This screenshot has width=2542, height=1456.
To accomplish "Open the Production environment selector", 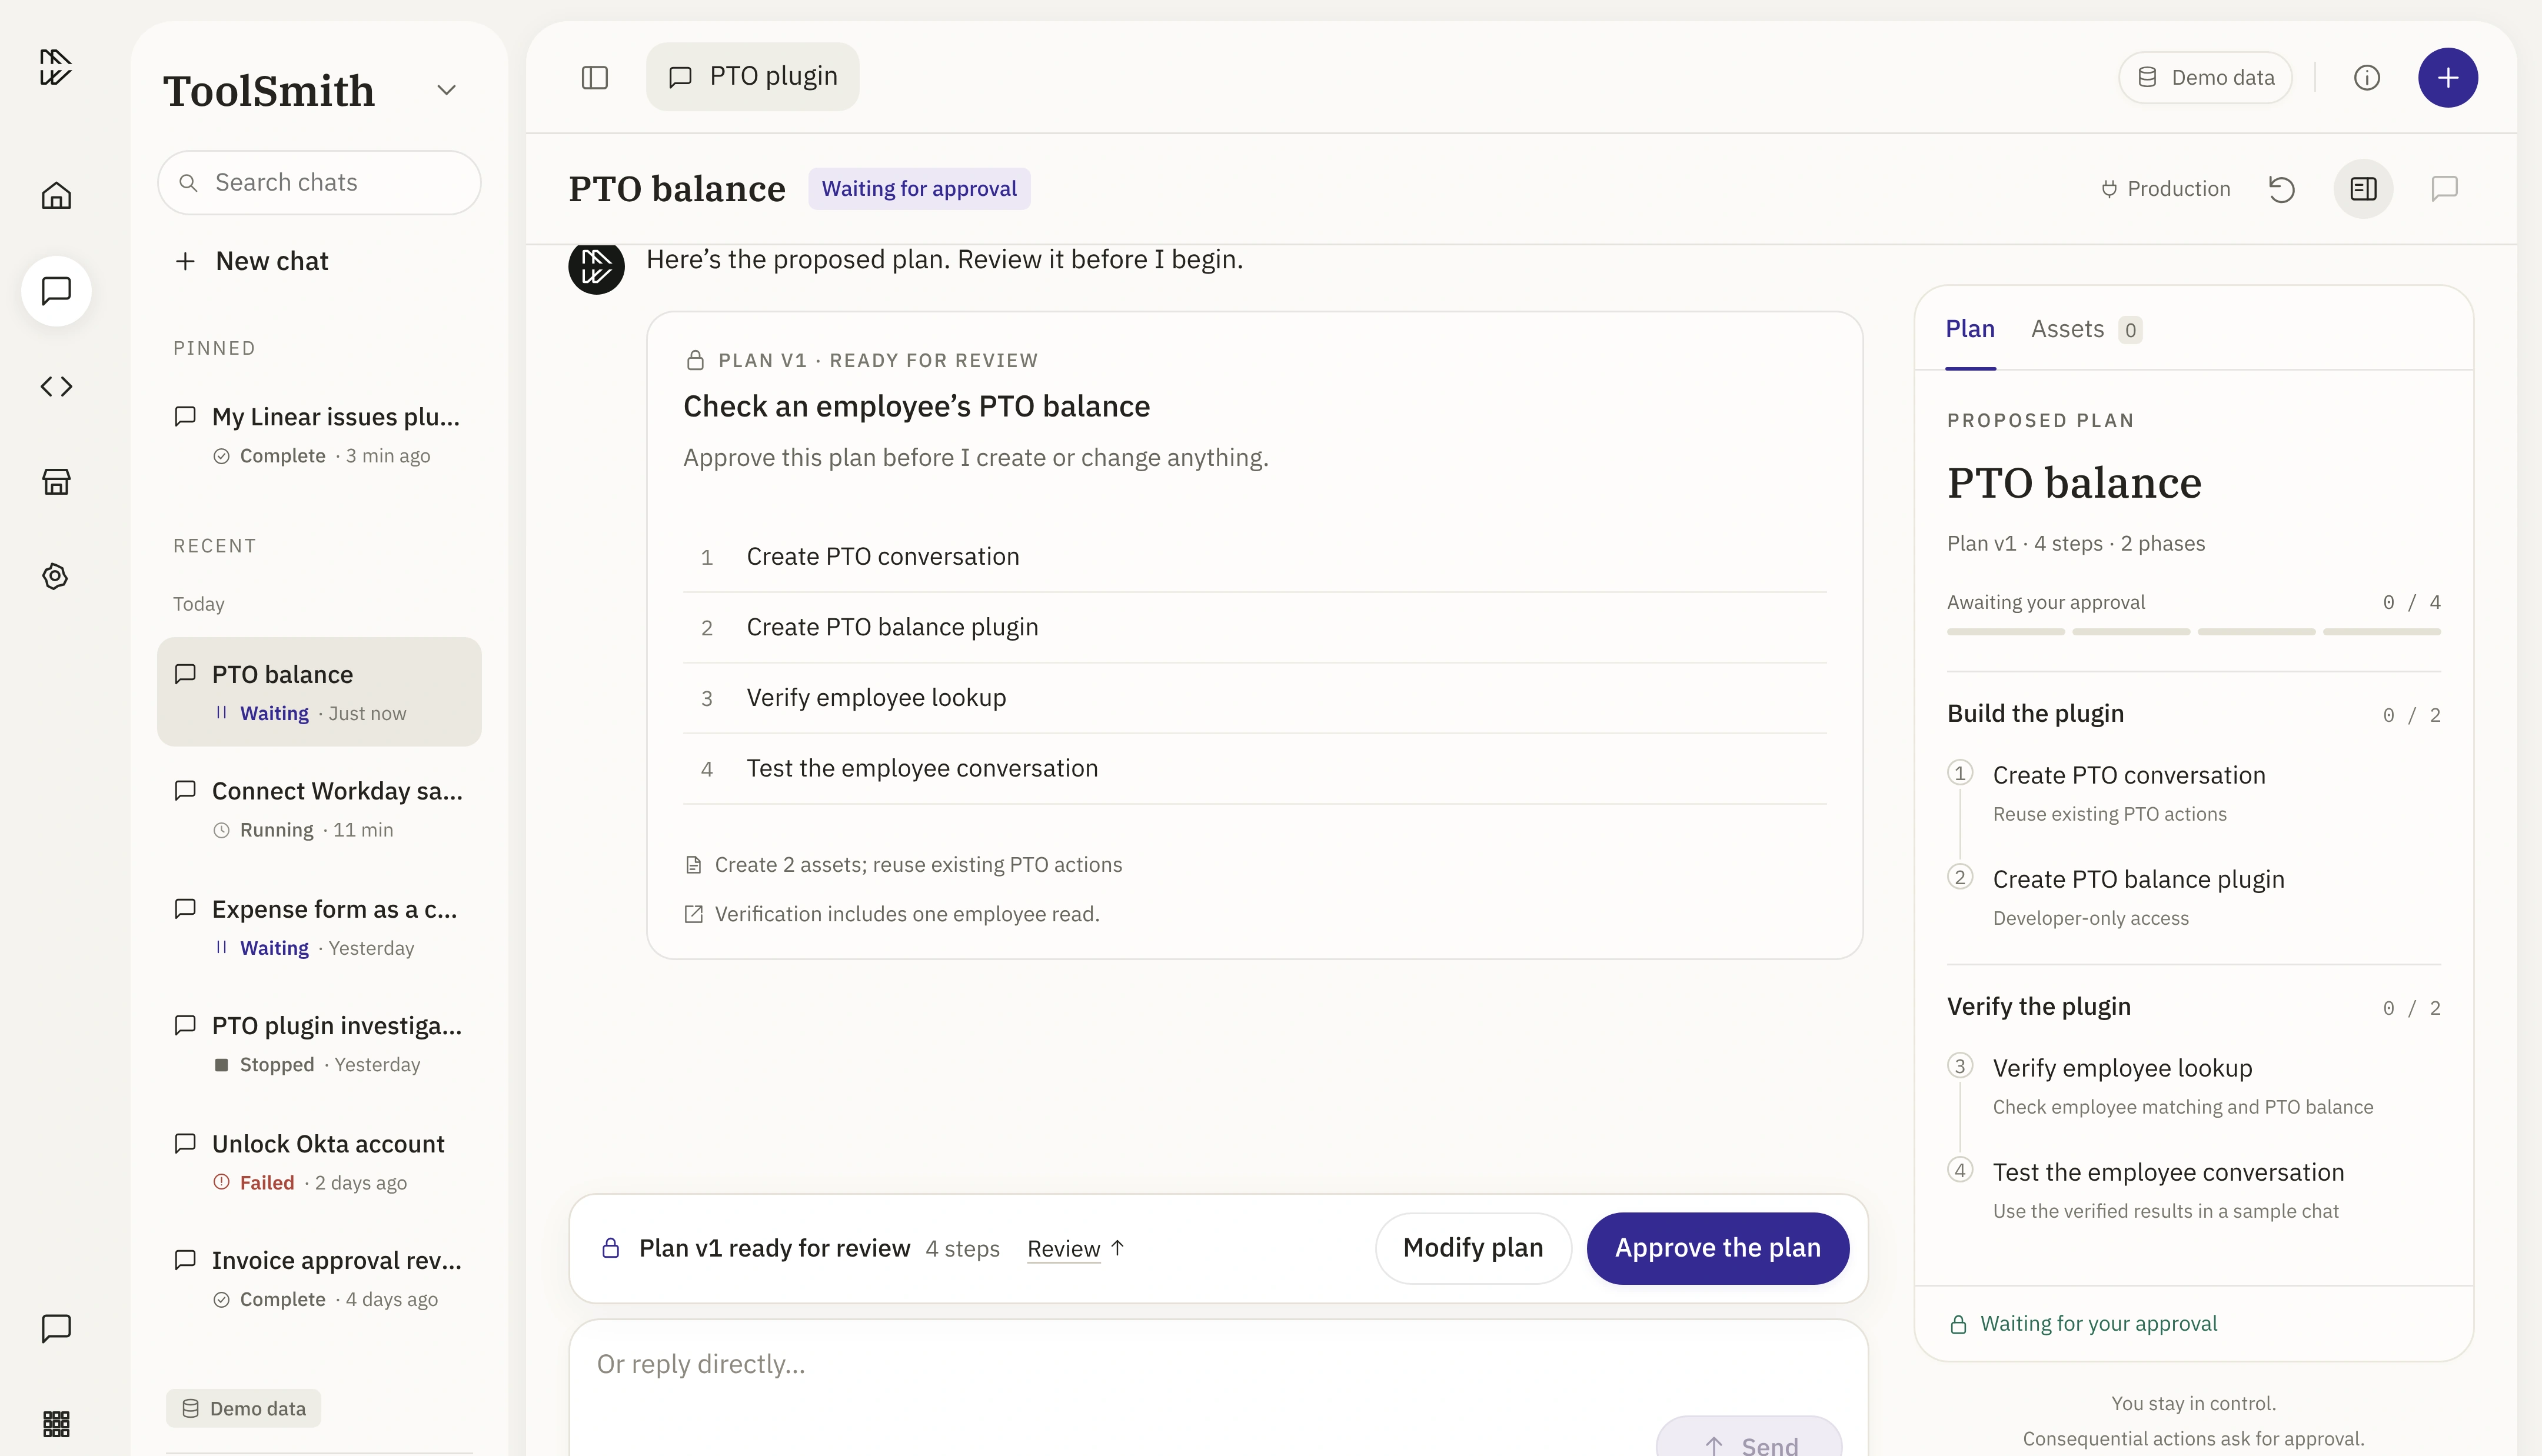I will (x=2165, y=189).
